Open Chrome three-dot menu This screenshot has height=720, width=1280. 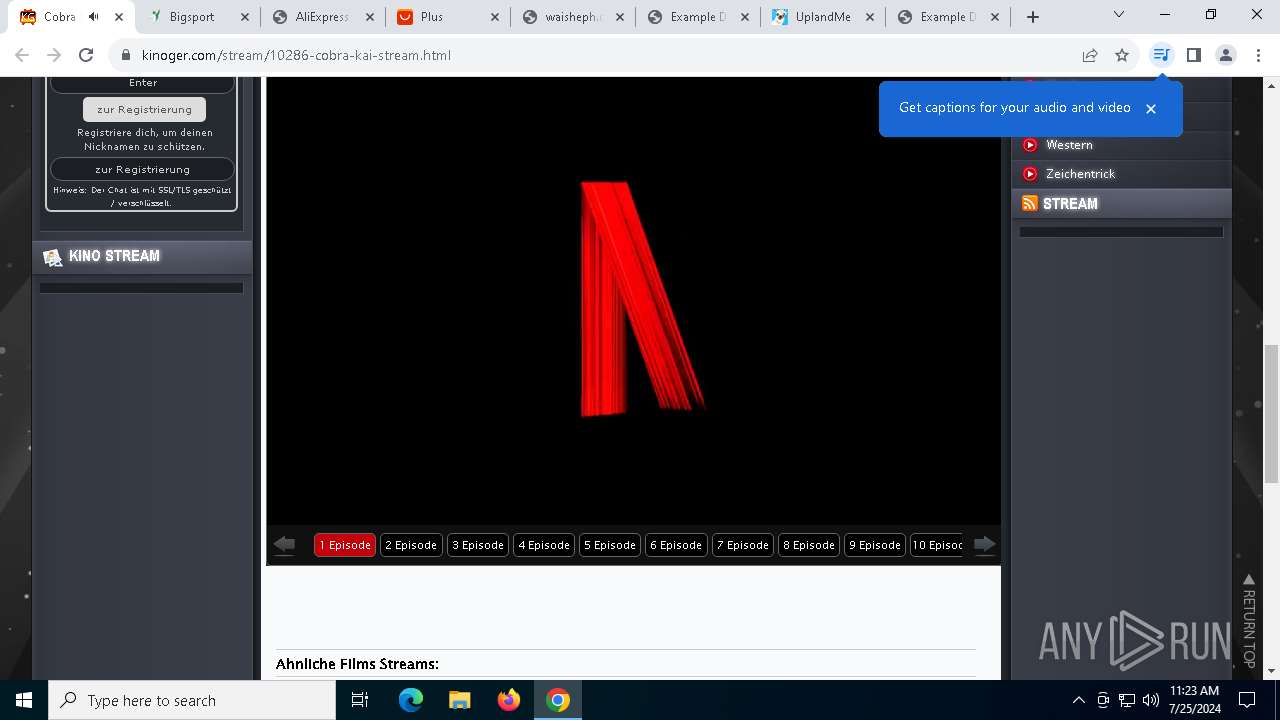coord(1257,55)
